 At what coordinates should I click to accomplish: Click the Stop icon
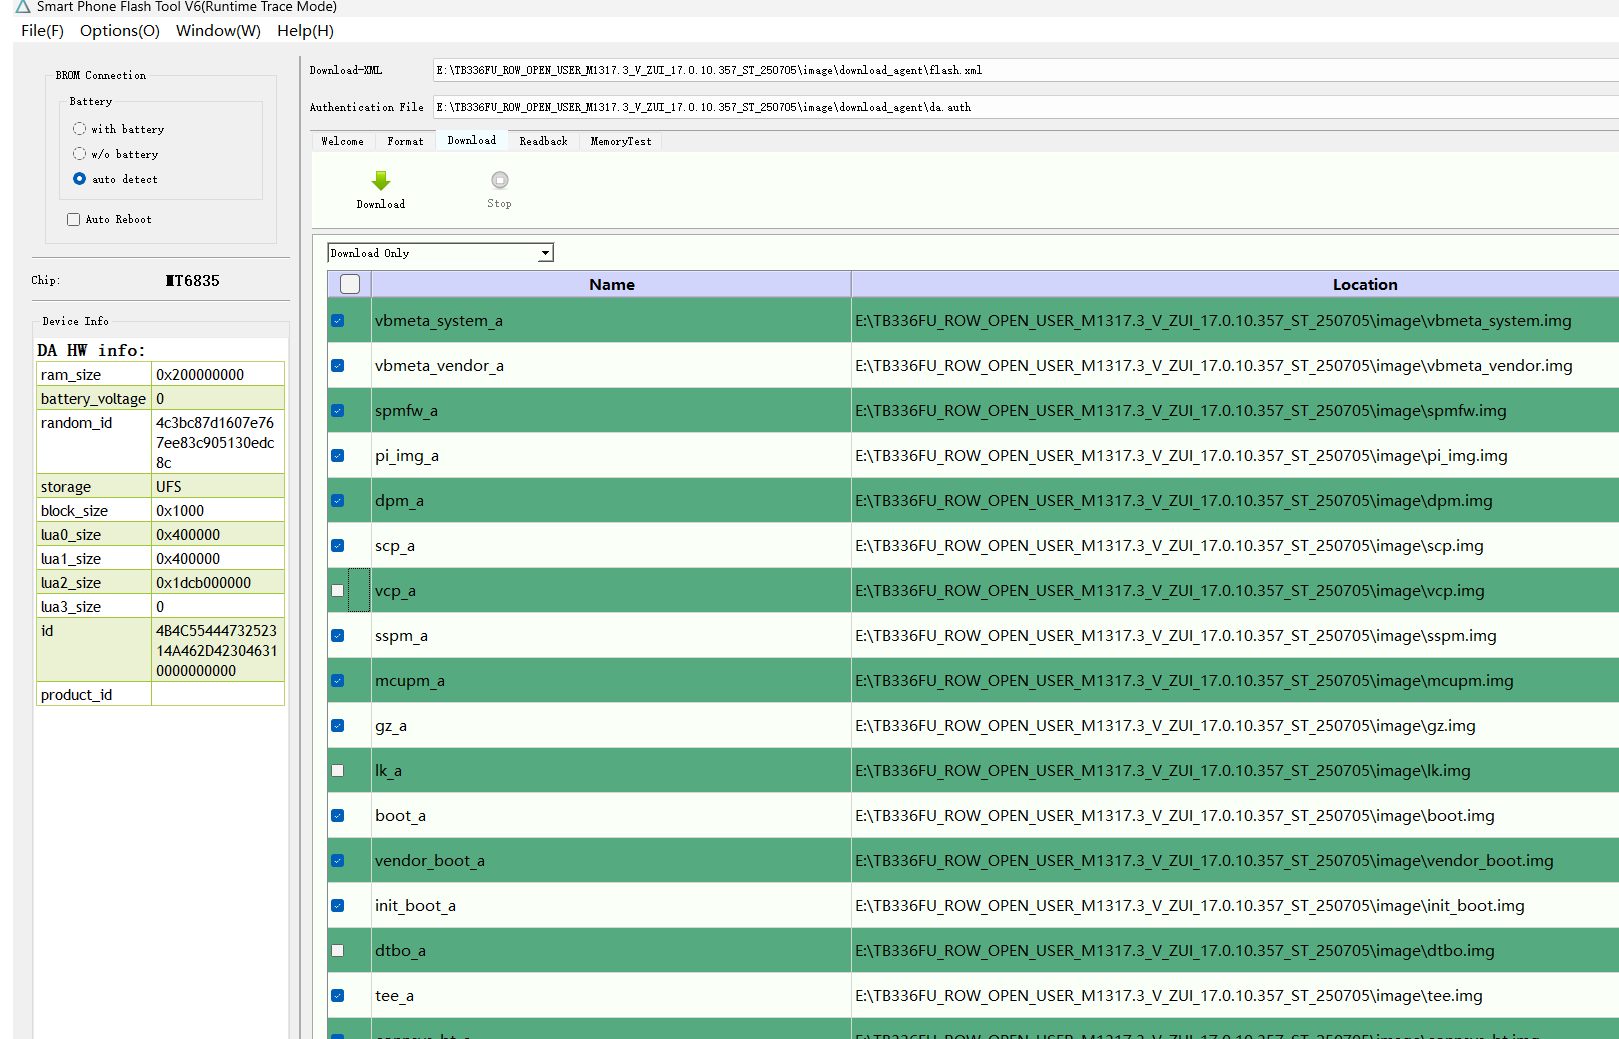(500, 180)
